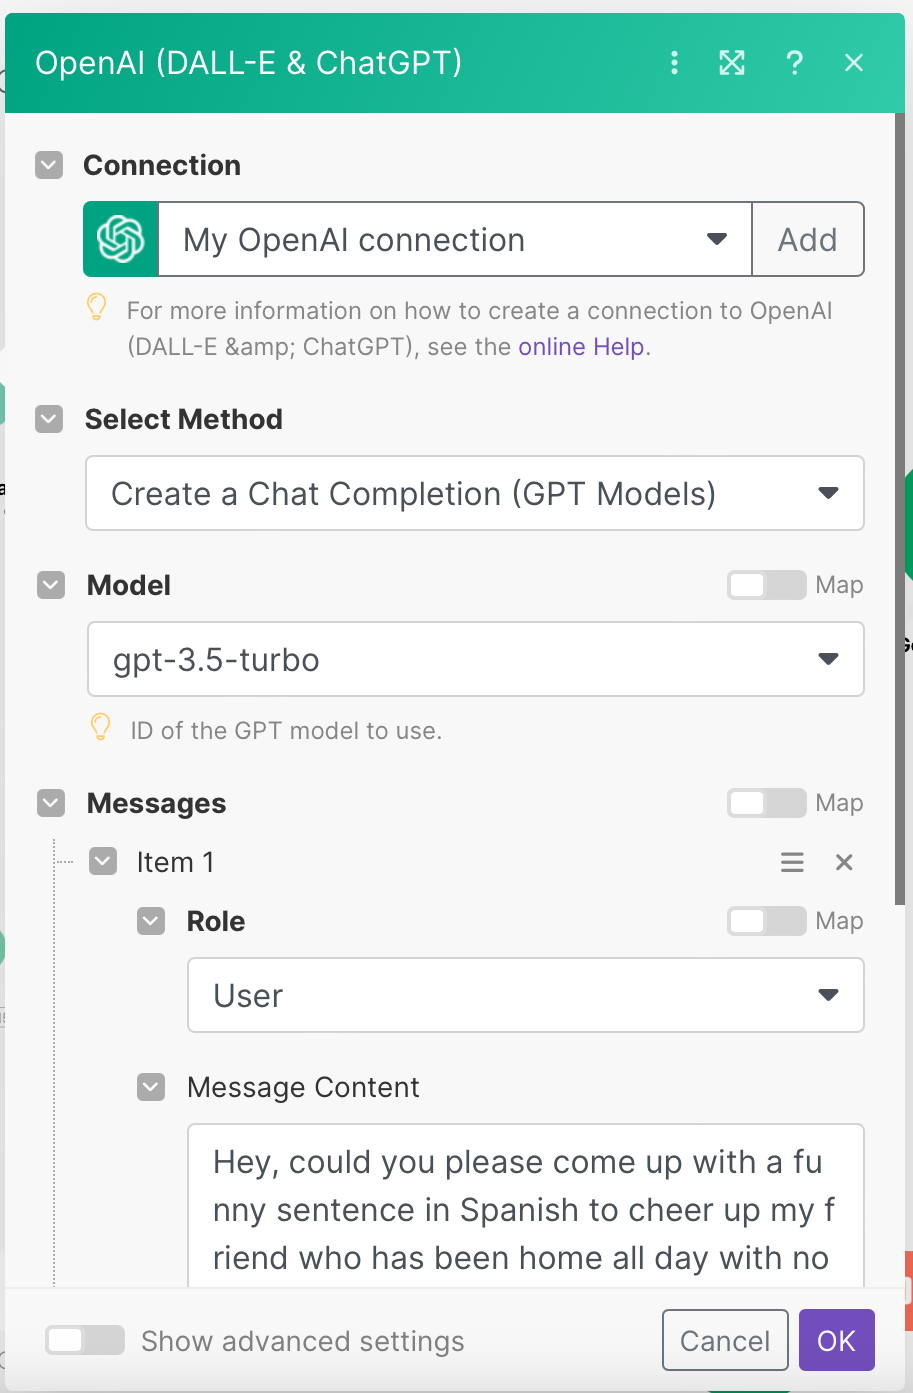Screen dimensions: 913x1393
Task: Click the OpenAI logo icon beside connection
Action: [x=121, y=240]
